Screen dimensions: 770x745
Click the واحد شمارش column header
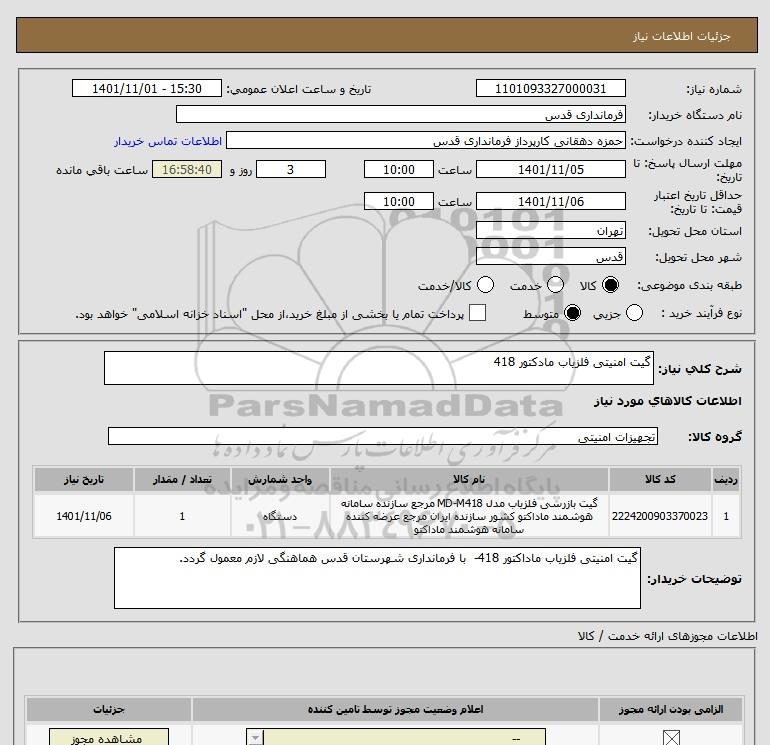click(280, 479)
